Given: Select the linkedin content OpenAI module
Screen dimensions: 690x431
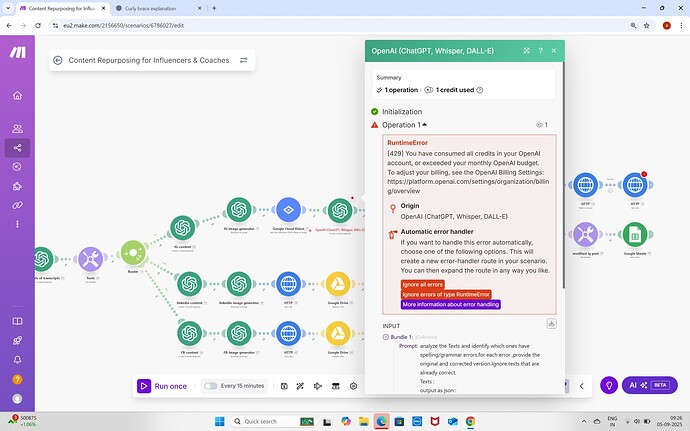Looking at the screenshot, I should pos(189,284).
